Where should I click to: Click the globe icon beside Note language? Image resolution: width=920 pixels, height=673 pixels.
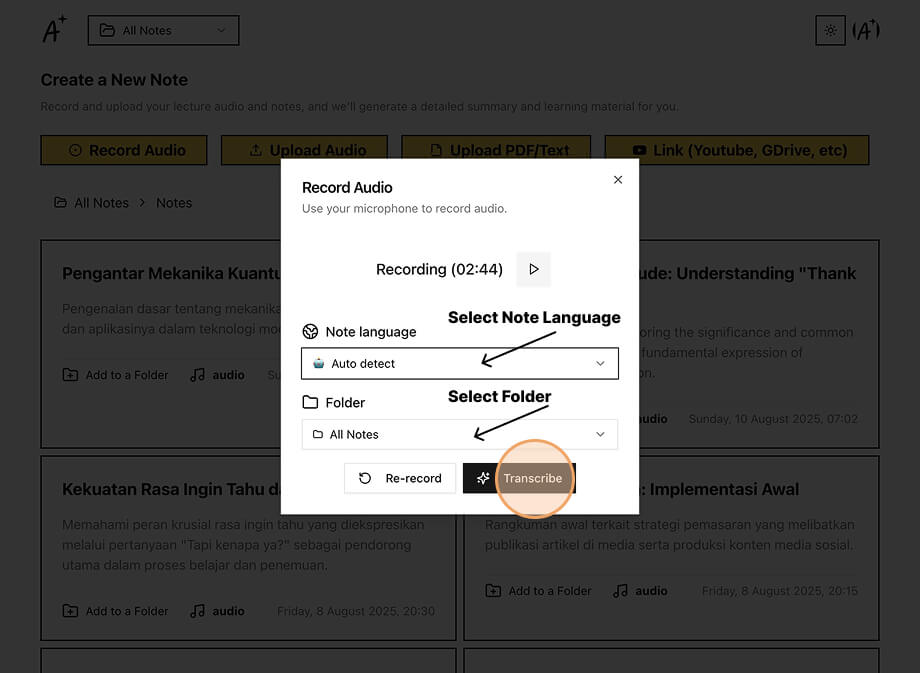point(310,332)
